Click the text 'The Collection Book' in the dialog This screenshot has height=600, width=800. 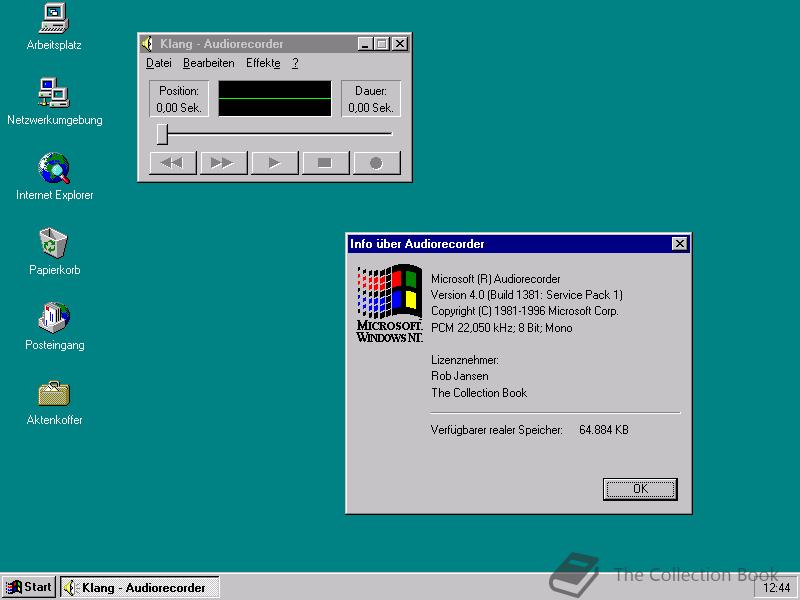[479, 392]
